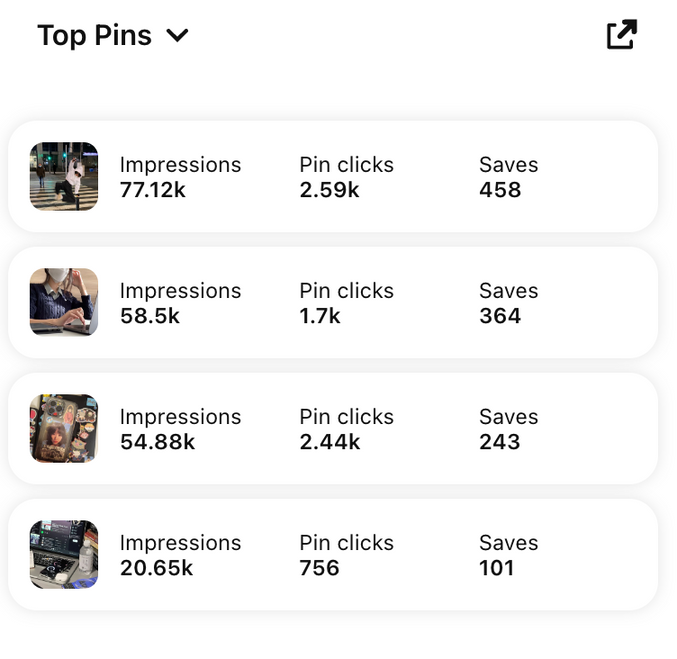Expand the Top Pins dropdown chevron

[177, 36]
